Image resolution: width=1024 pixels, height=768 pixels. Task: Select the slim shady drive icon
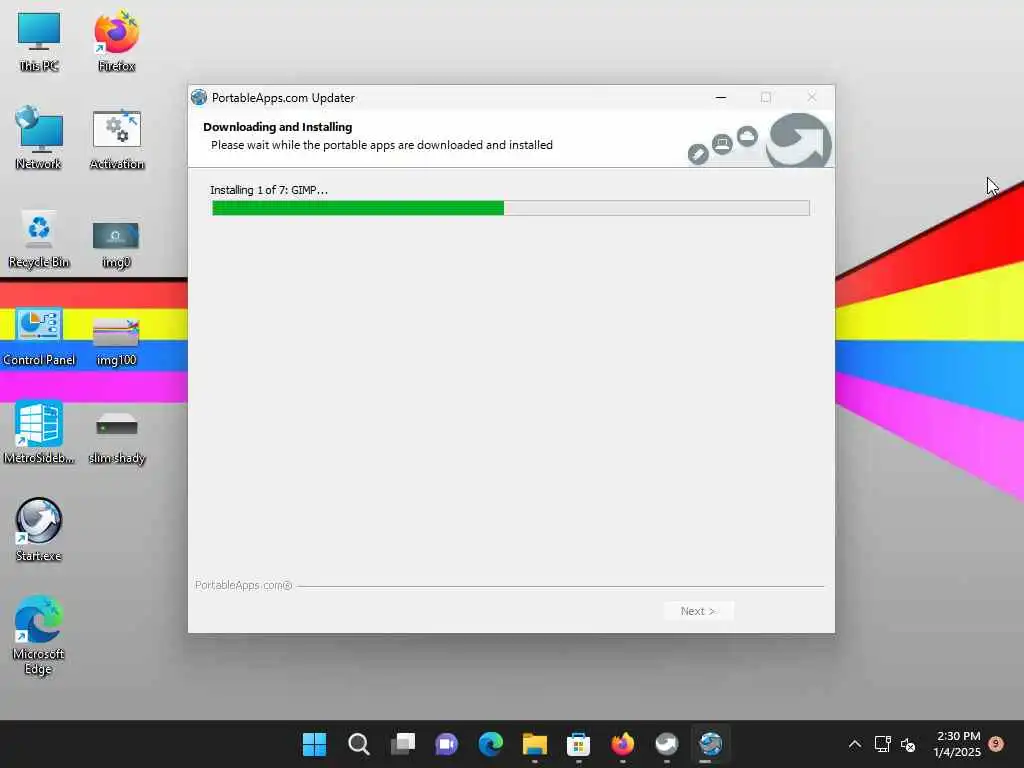coord(116,438)
